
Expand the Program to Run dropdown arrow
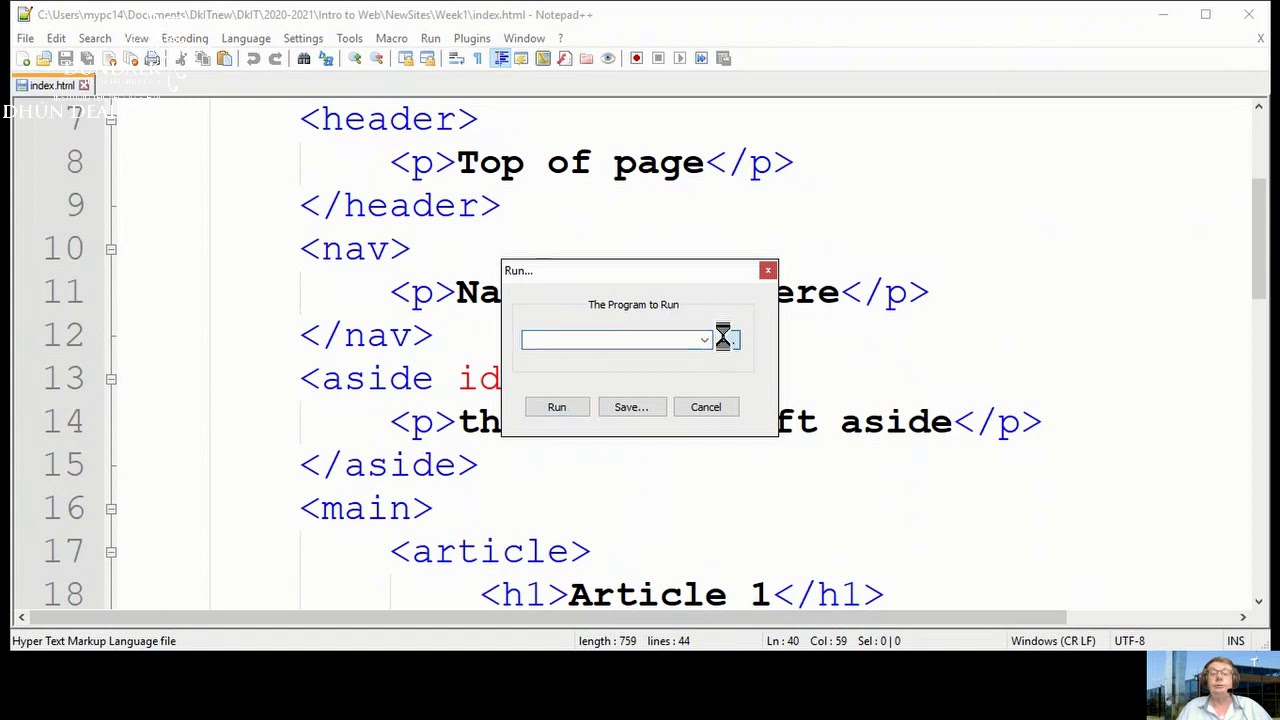click(704, 341)
